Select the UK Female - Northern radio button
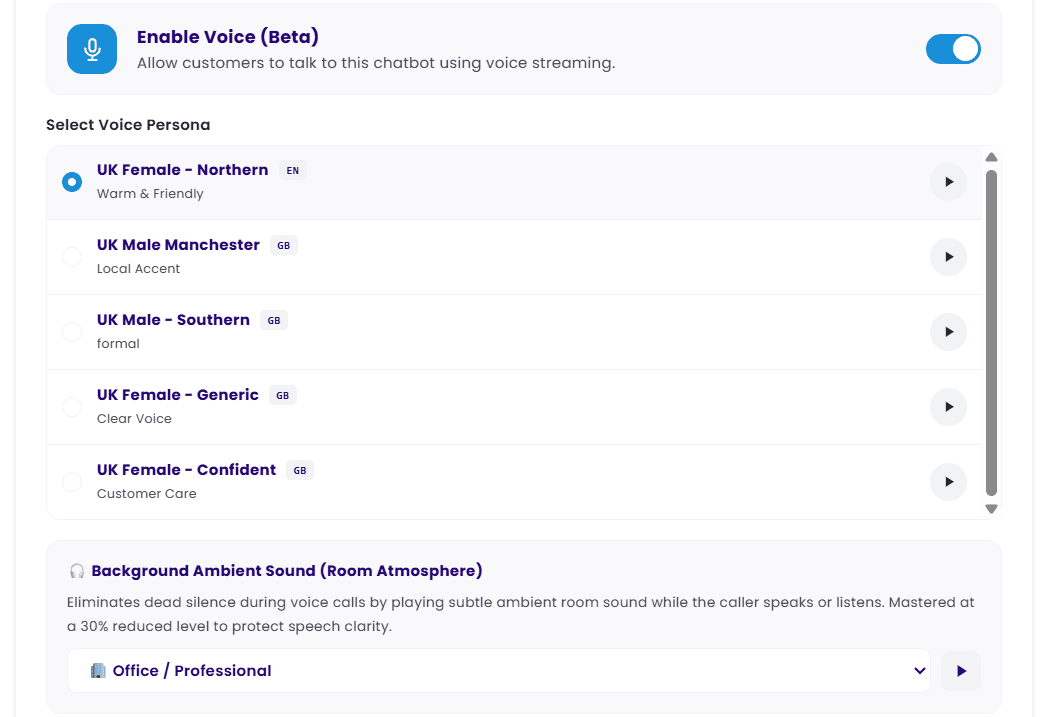Screen dimensions: 1047x717 [72, 182]
